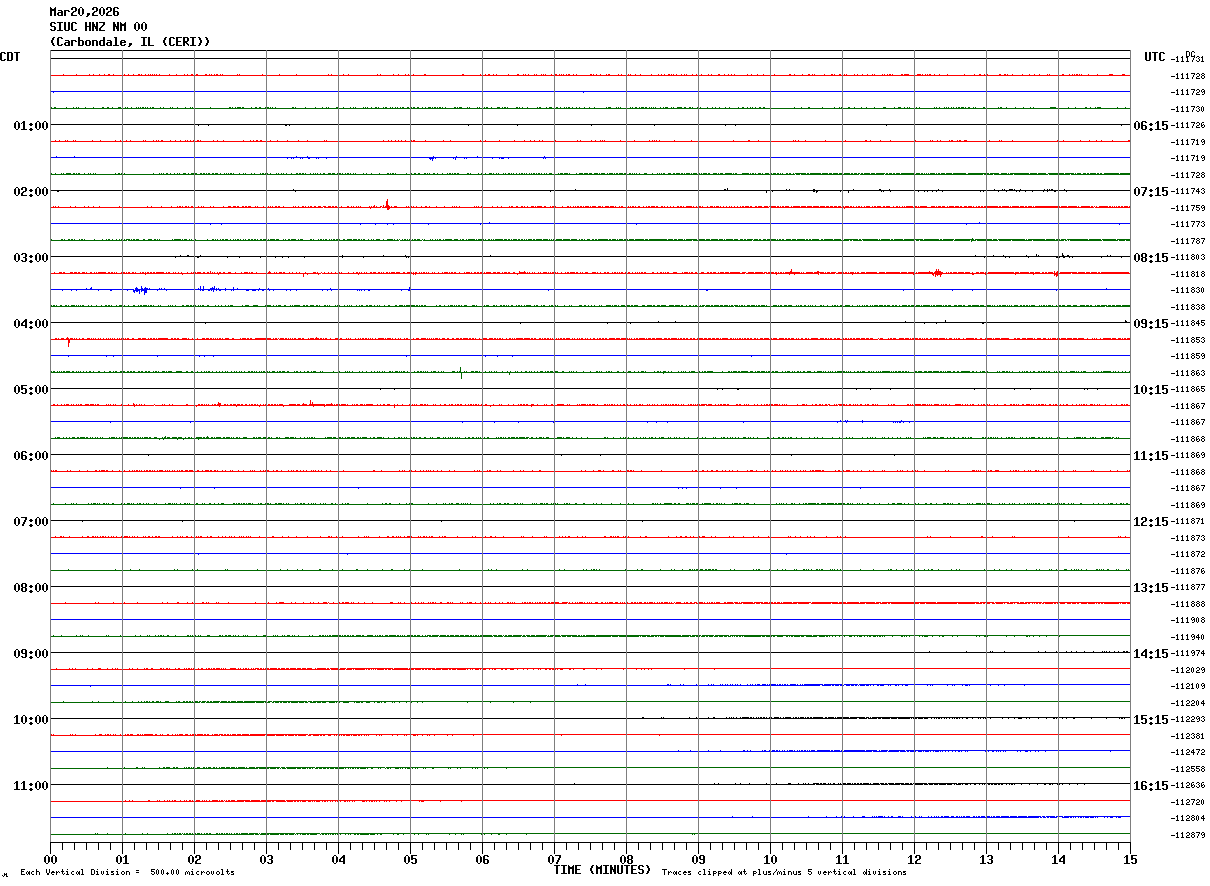The image size is (1210, 886).
Task: Click the traces clipped note
Action: click(784, 872)
